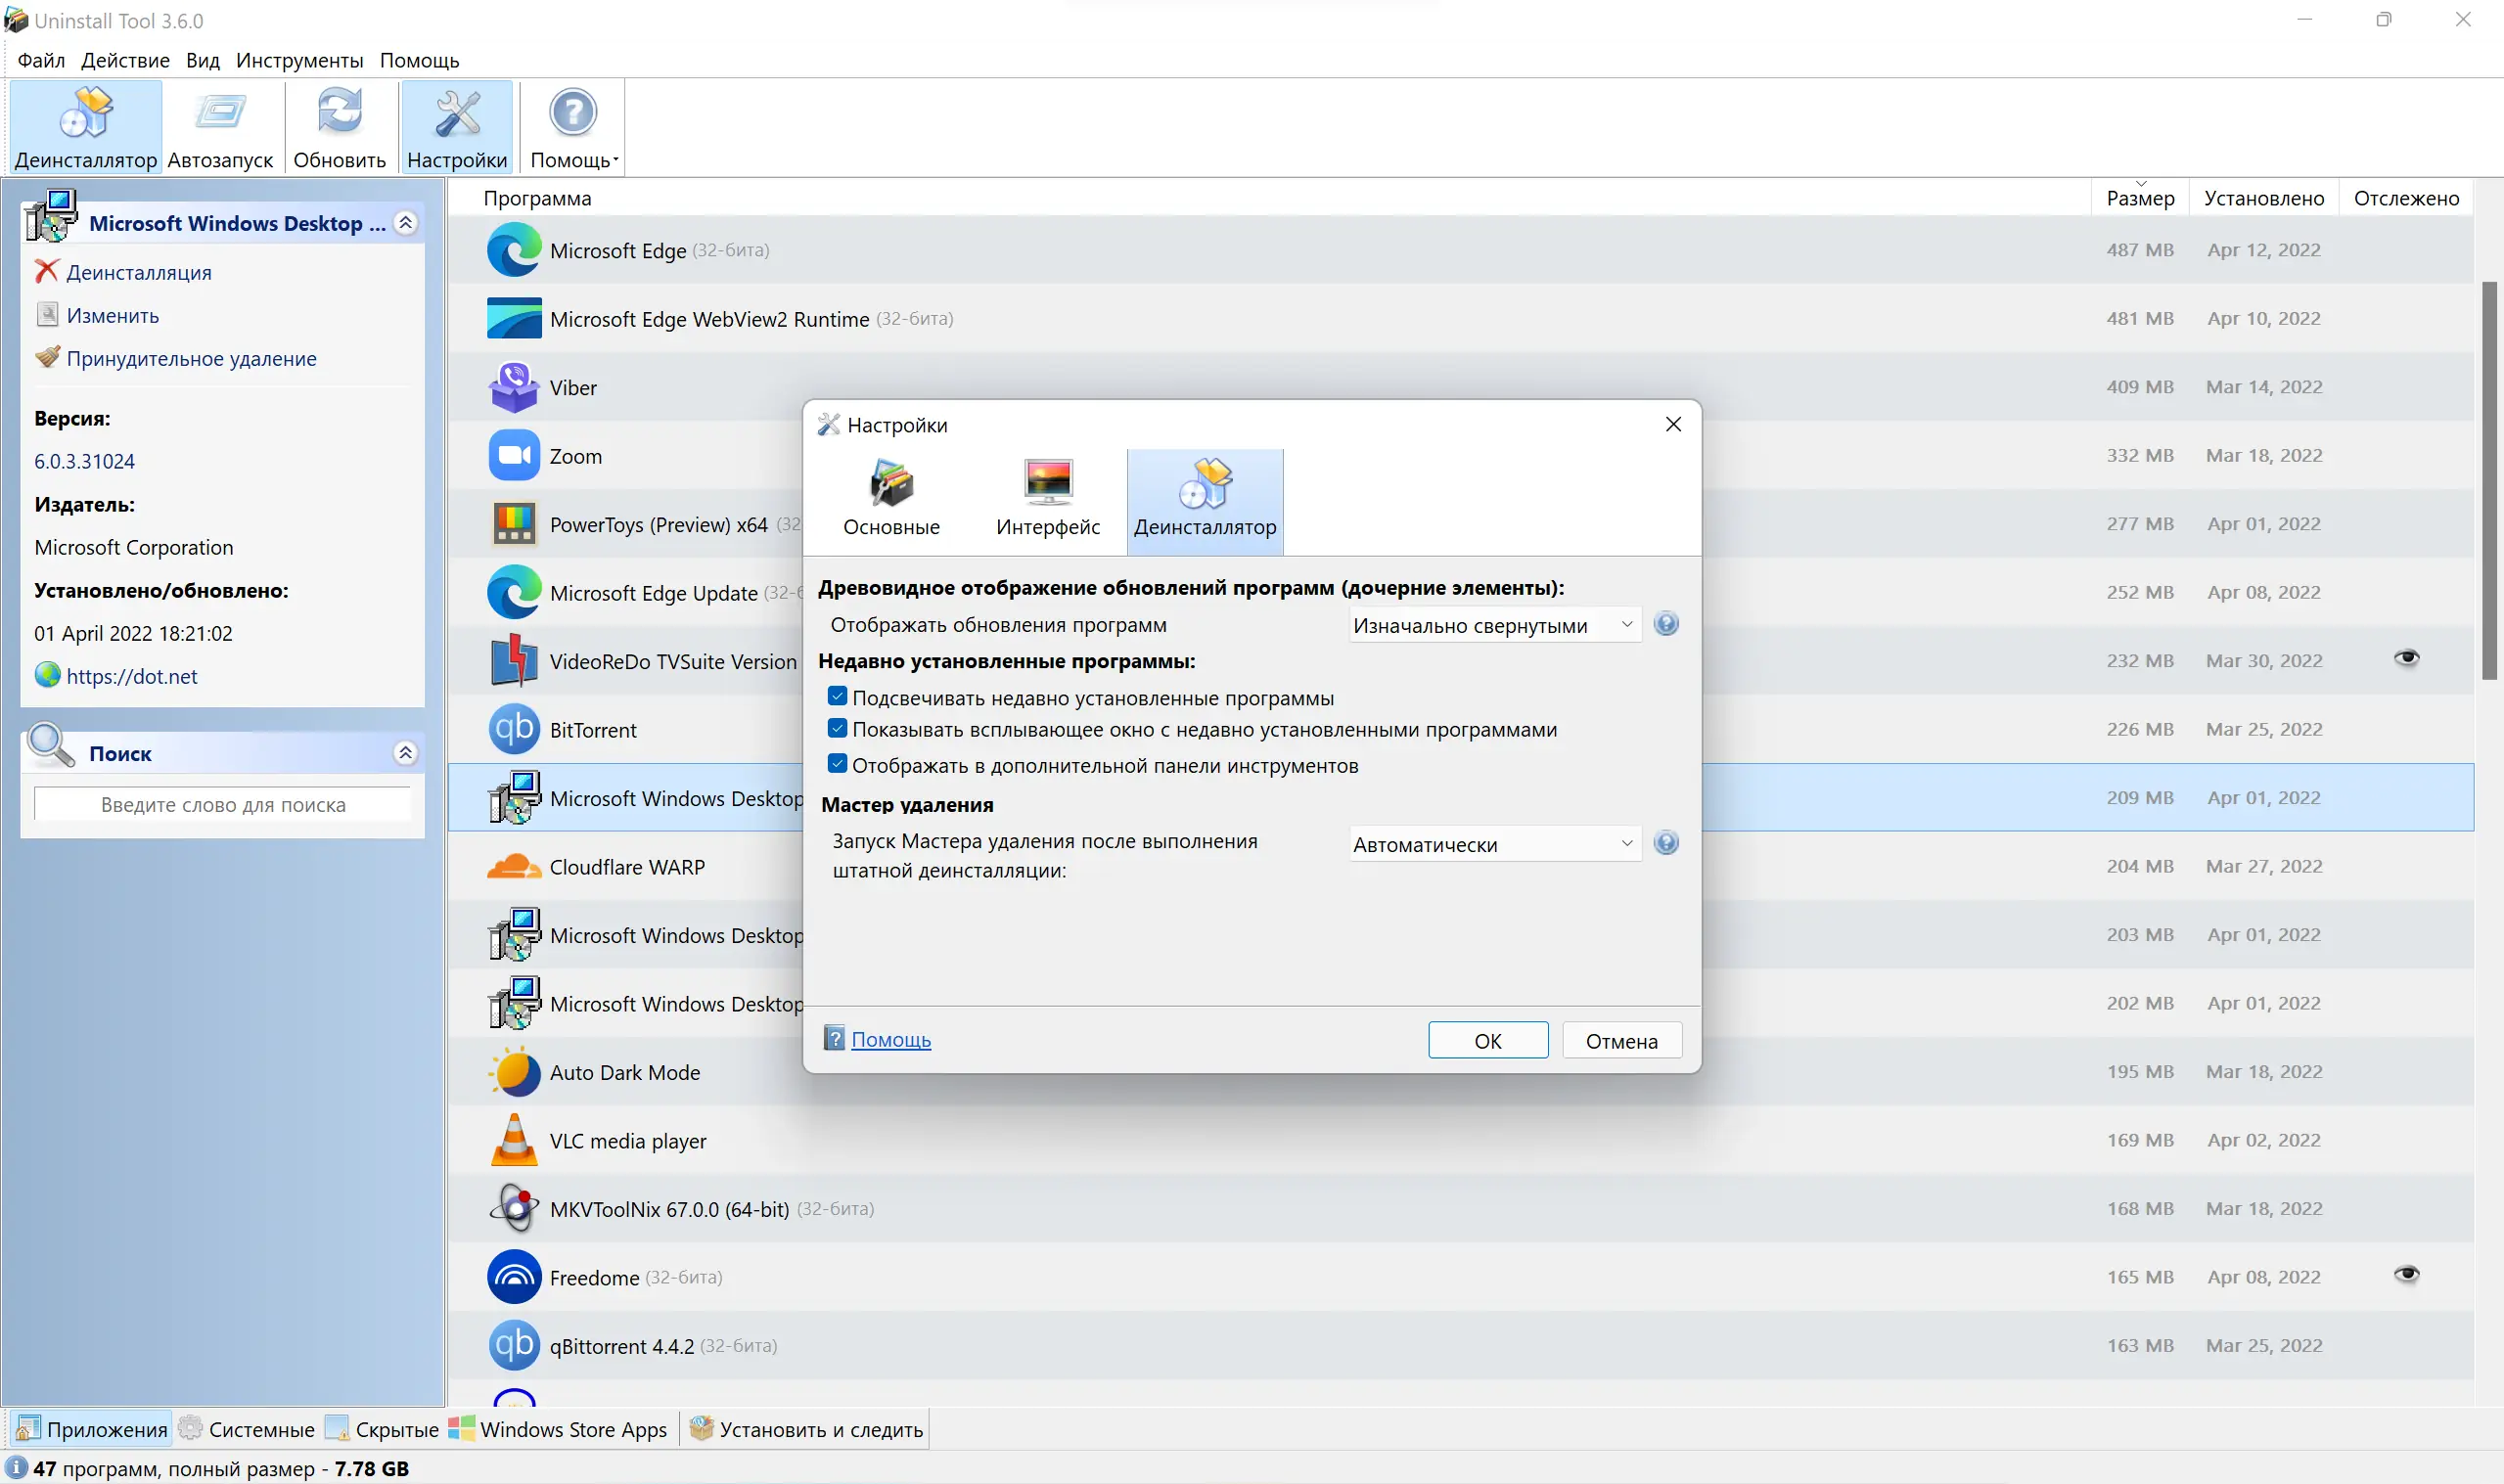Click Принудительное удаление in sidebar

[190, 359]
